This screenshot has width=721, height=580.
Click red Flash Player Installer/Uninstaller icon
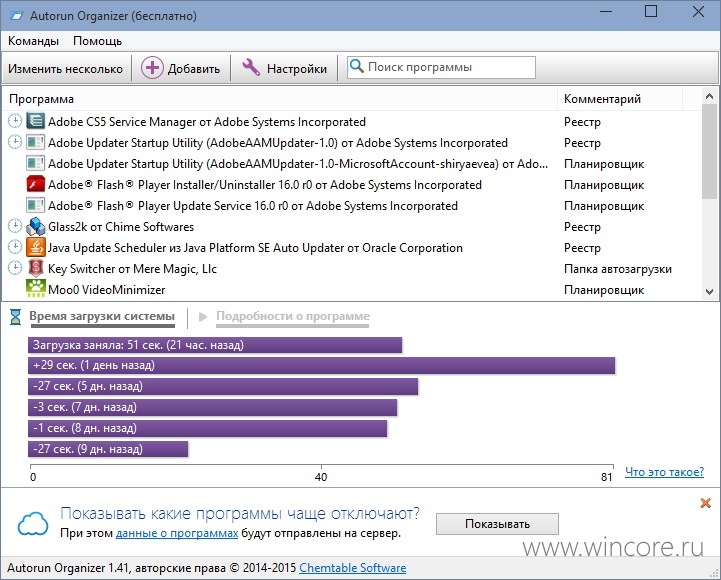35,184
